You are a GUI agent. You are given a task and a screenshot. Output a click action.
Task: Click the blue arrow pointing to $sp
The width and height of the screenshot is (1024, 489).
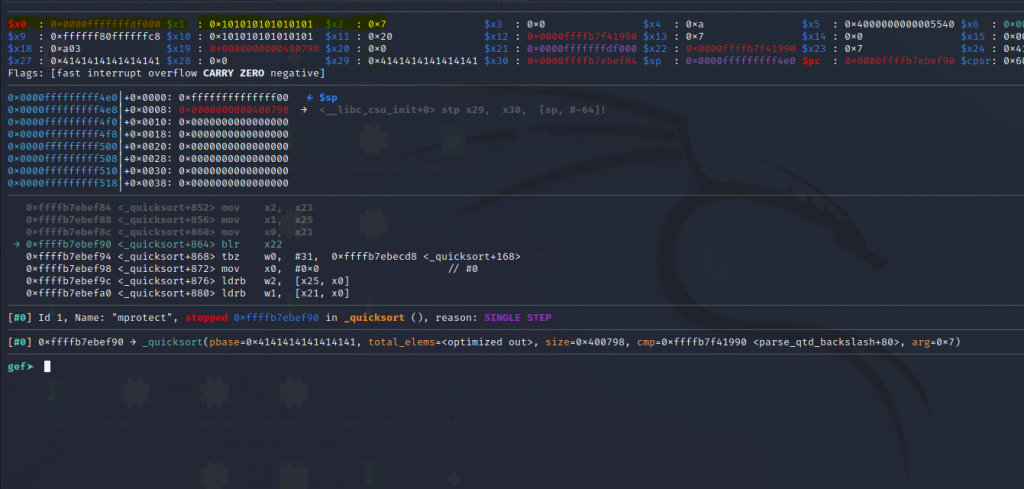310,97
